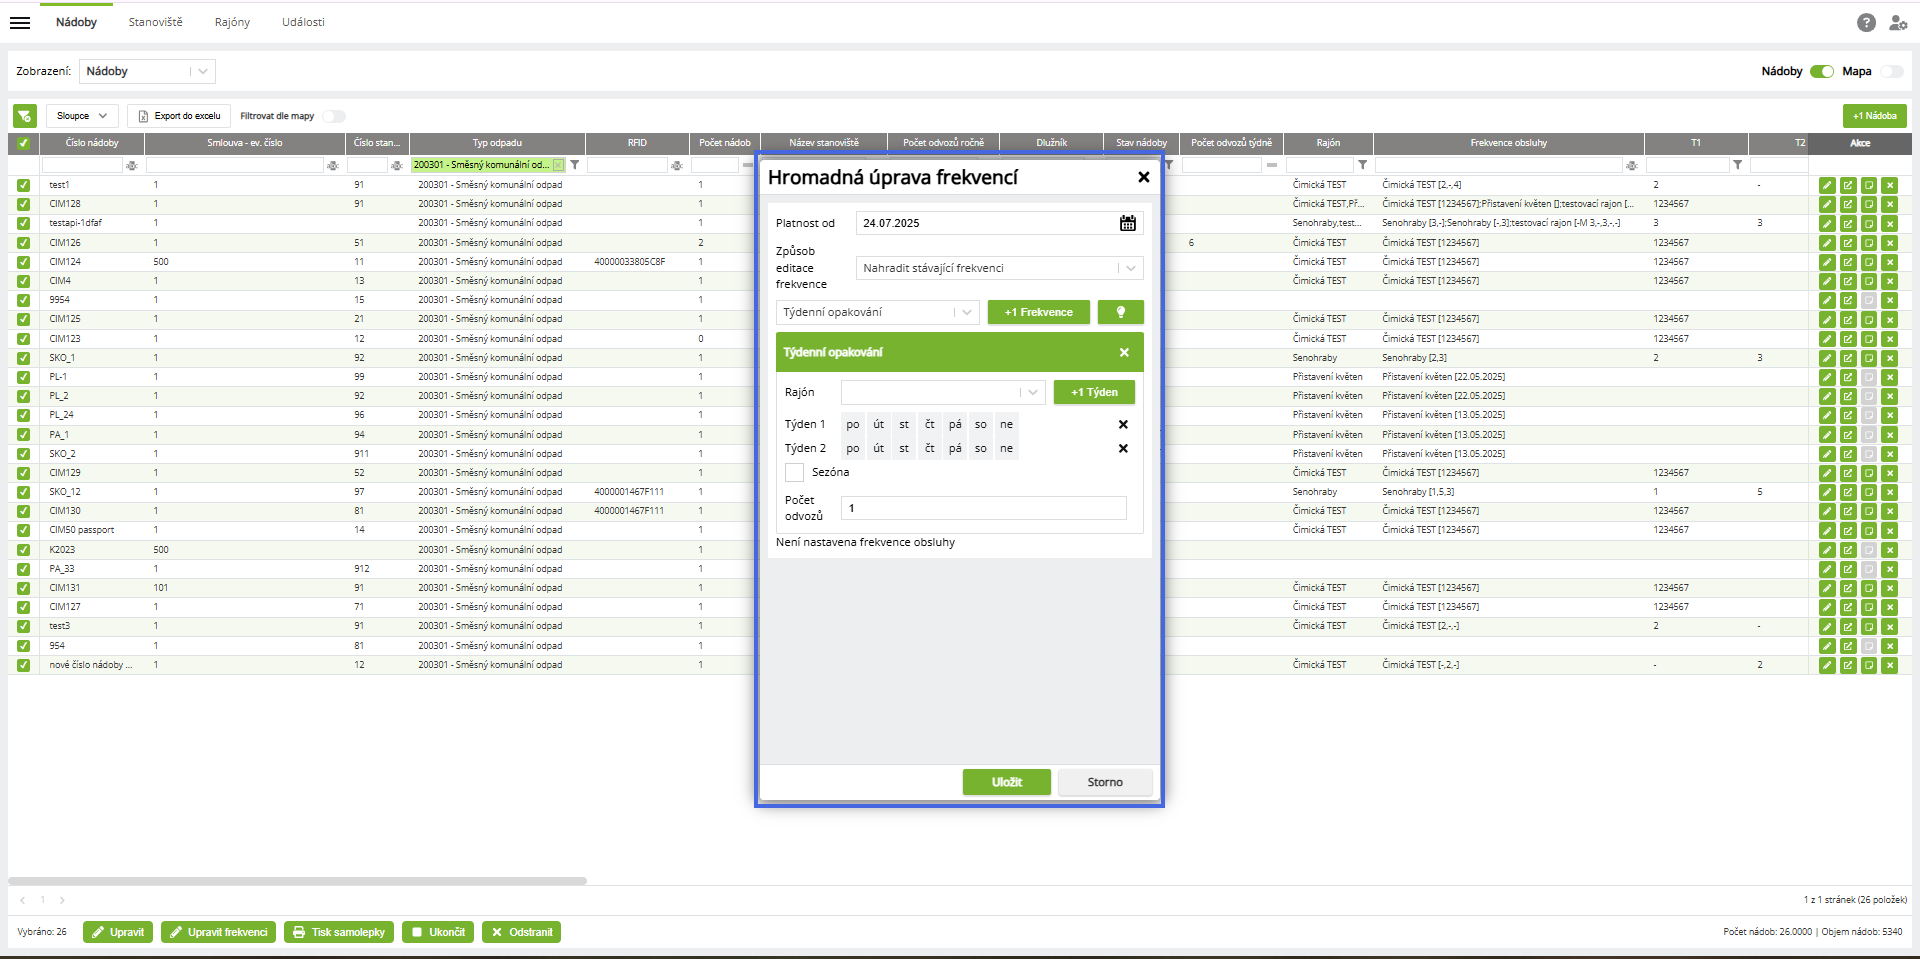Screen dimensions: 1920x959
Task: Close the green Týdenní opakování panel
Action: [x=1124, y=353]
